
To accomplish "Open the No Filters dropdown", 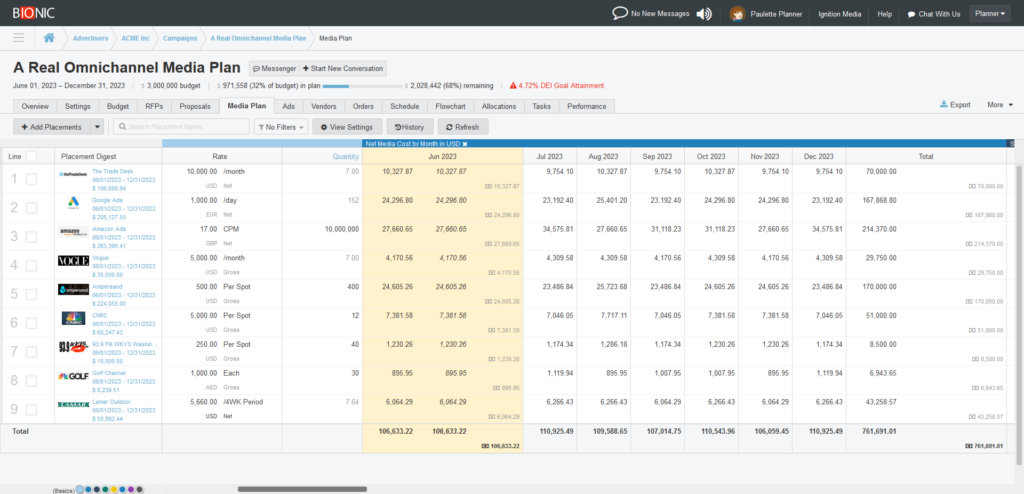I will (x=281, y=127).
